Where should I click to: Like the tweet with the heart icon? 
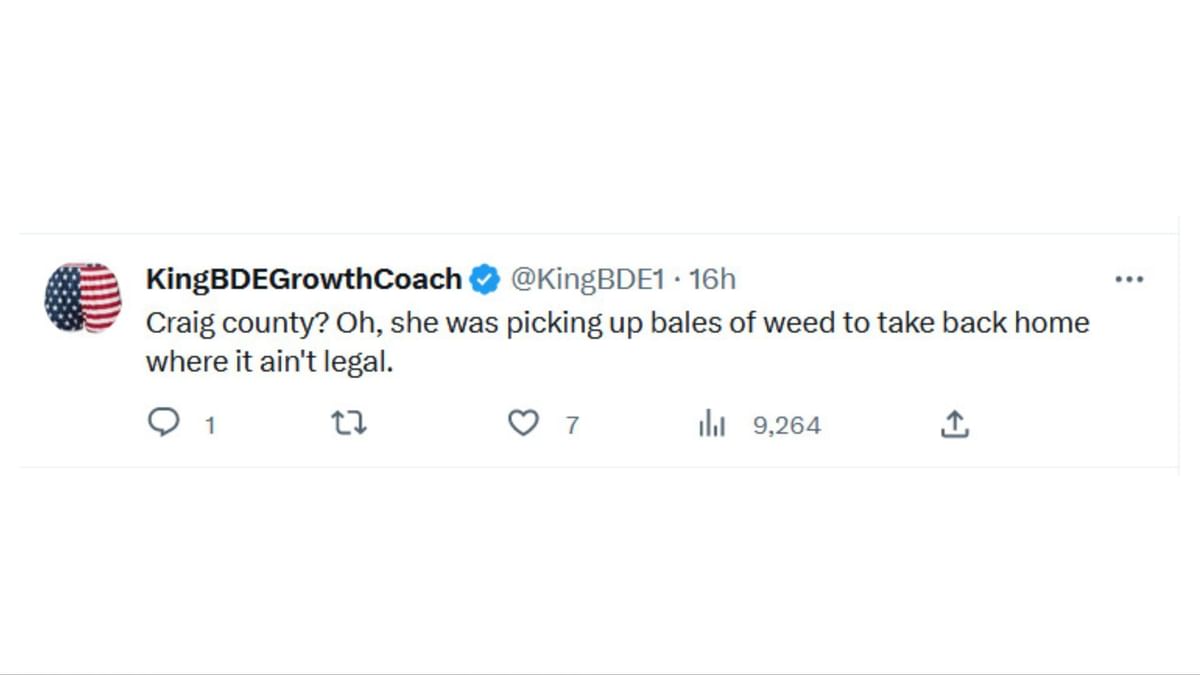click(x=523, y=425)
